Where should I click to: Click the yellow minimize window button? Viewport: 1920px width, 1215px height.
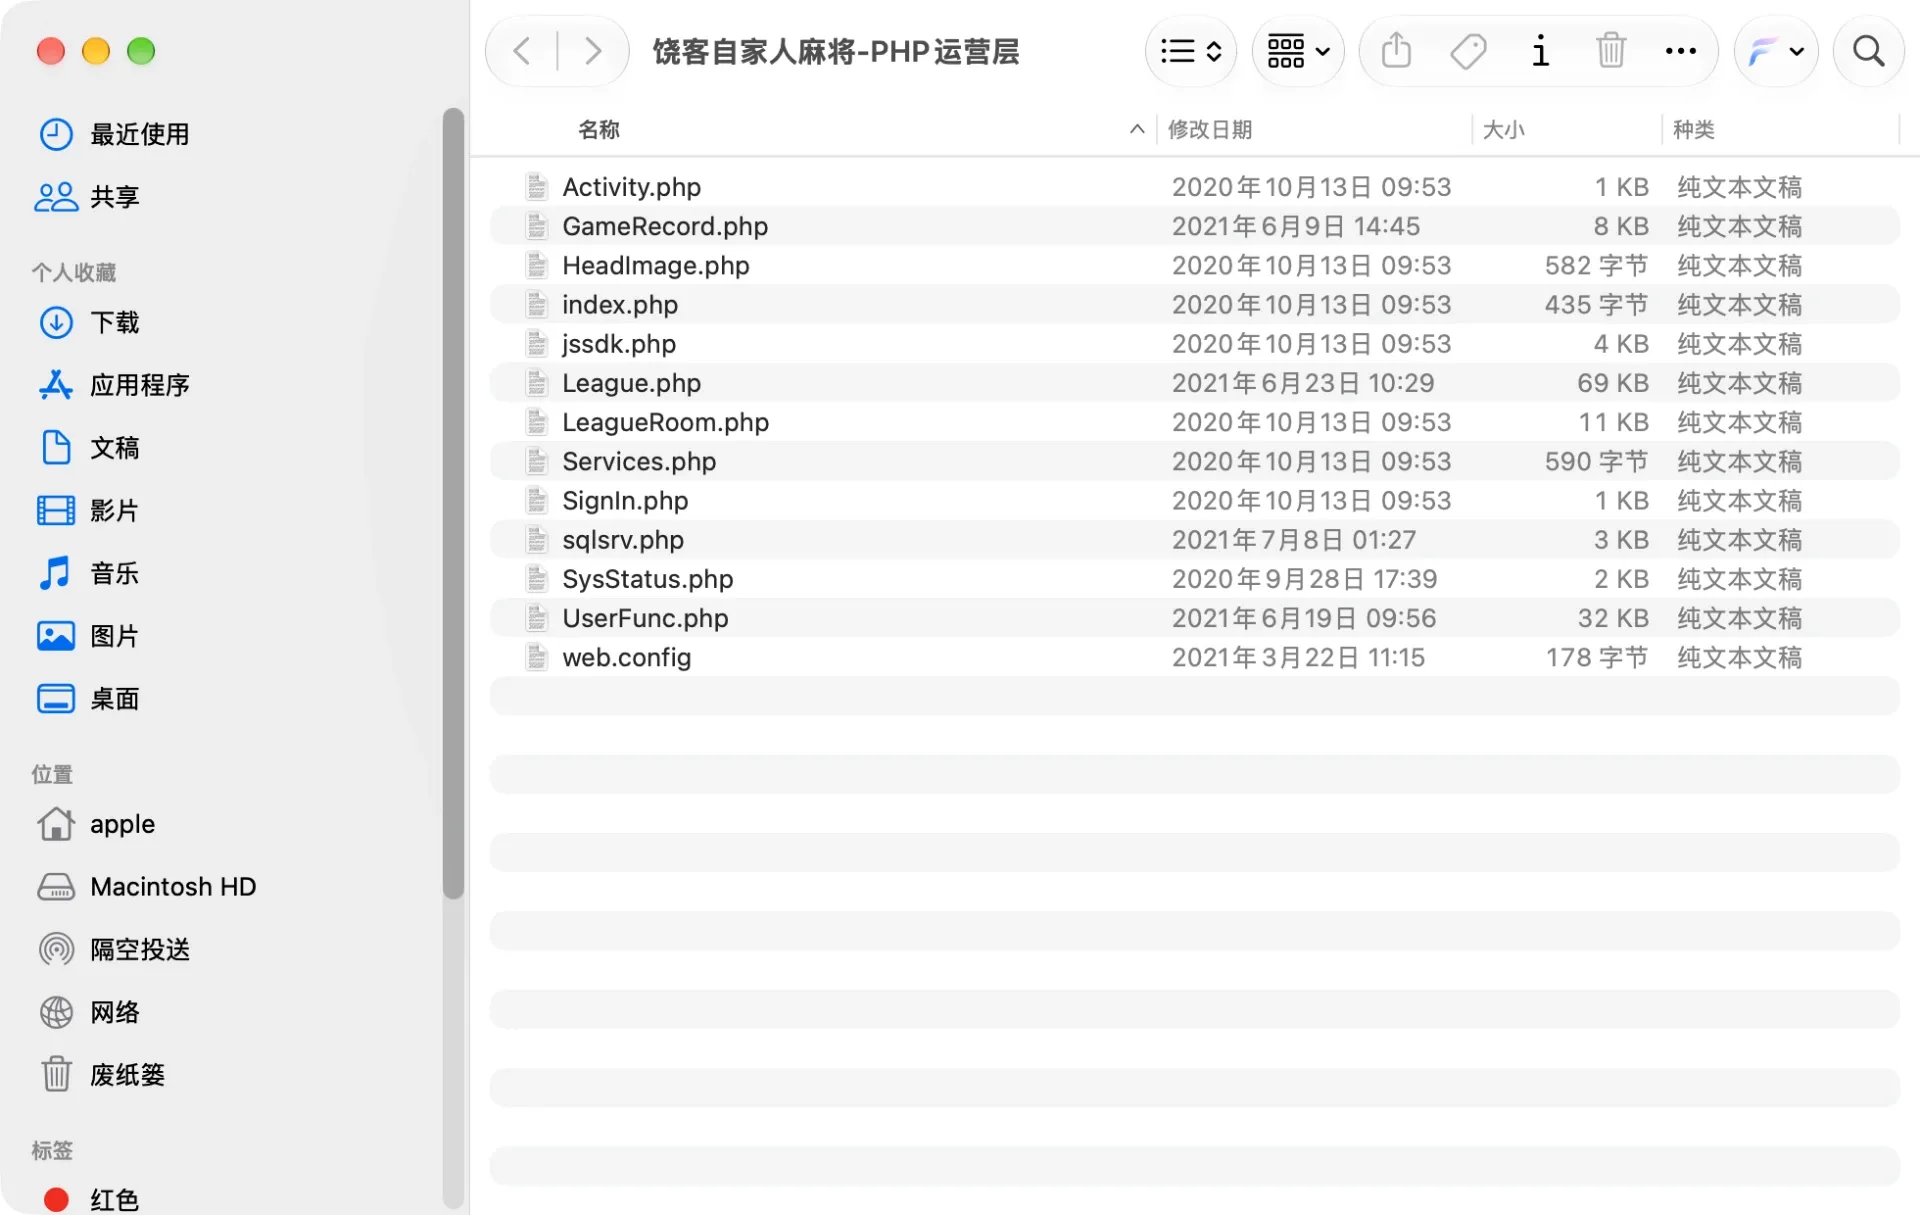[x=96, y=51]
